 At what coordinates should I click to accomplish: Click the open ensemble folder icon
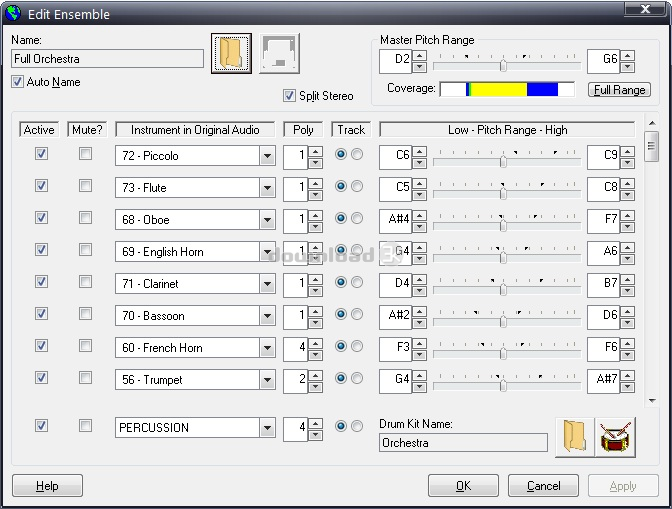230,54
